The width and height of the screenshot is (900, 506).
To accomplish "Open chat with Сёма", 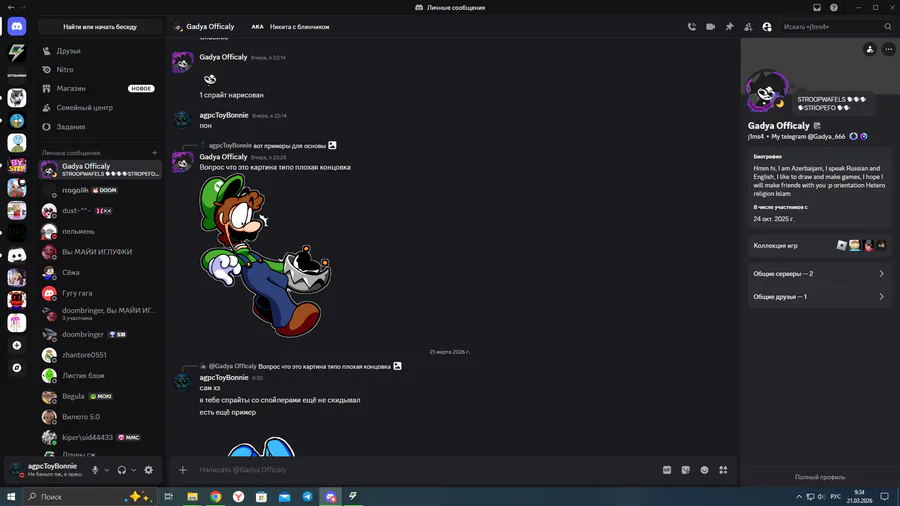I will point(100,273).
